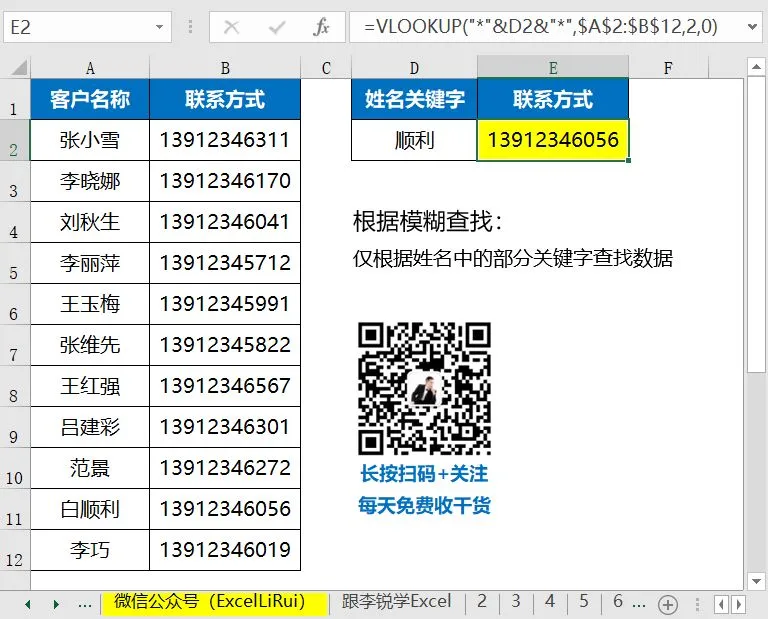768x619 pixels.
Task: Select phone cell 13912345712
Action: [225, 263]
